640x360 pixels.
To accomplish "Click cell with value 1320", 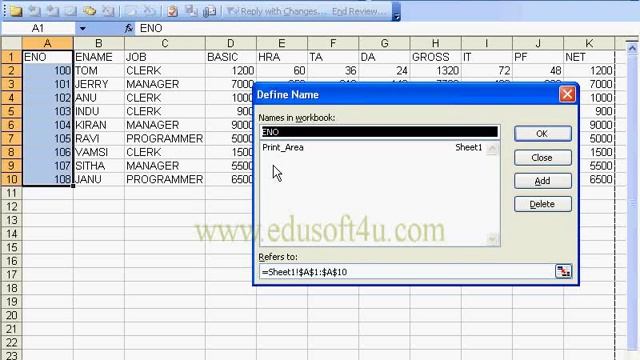I will point(436,71).
